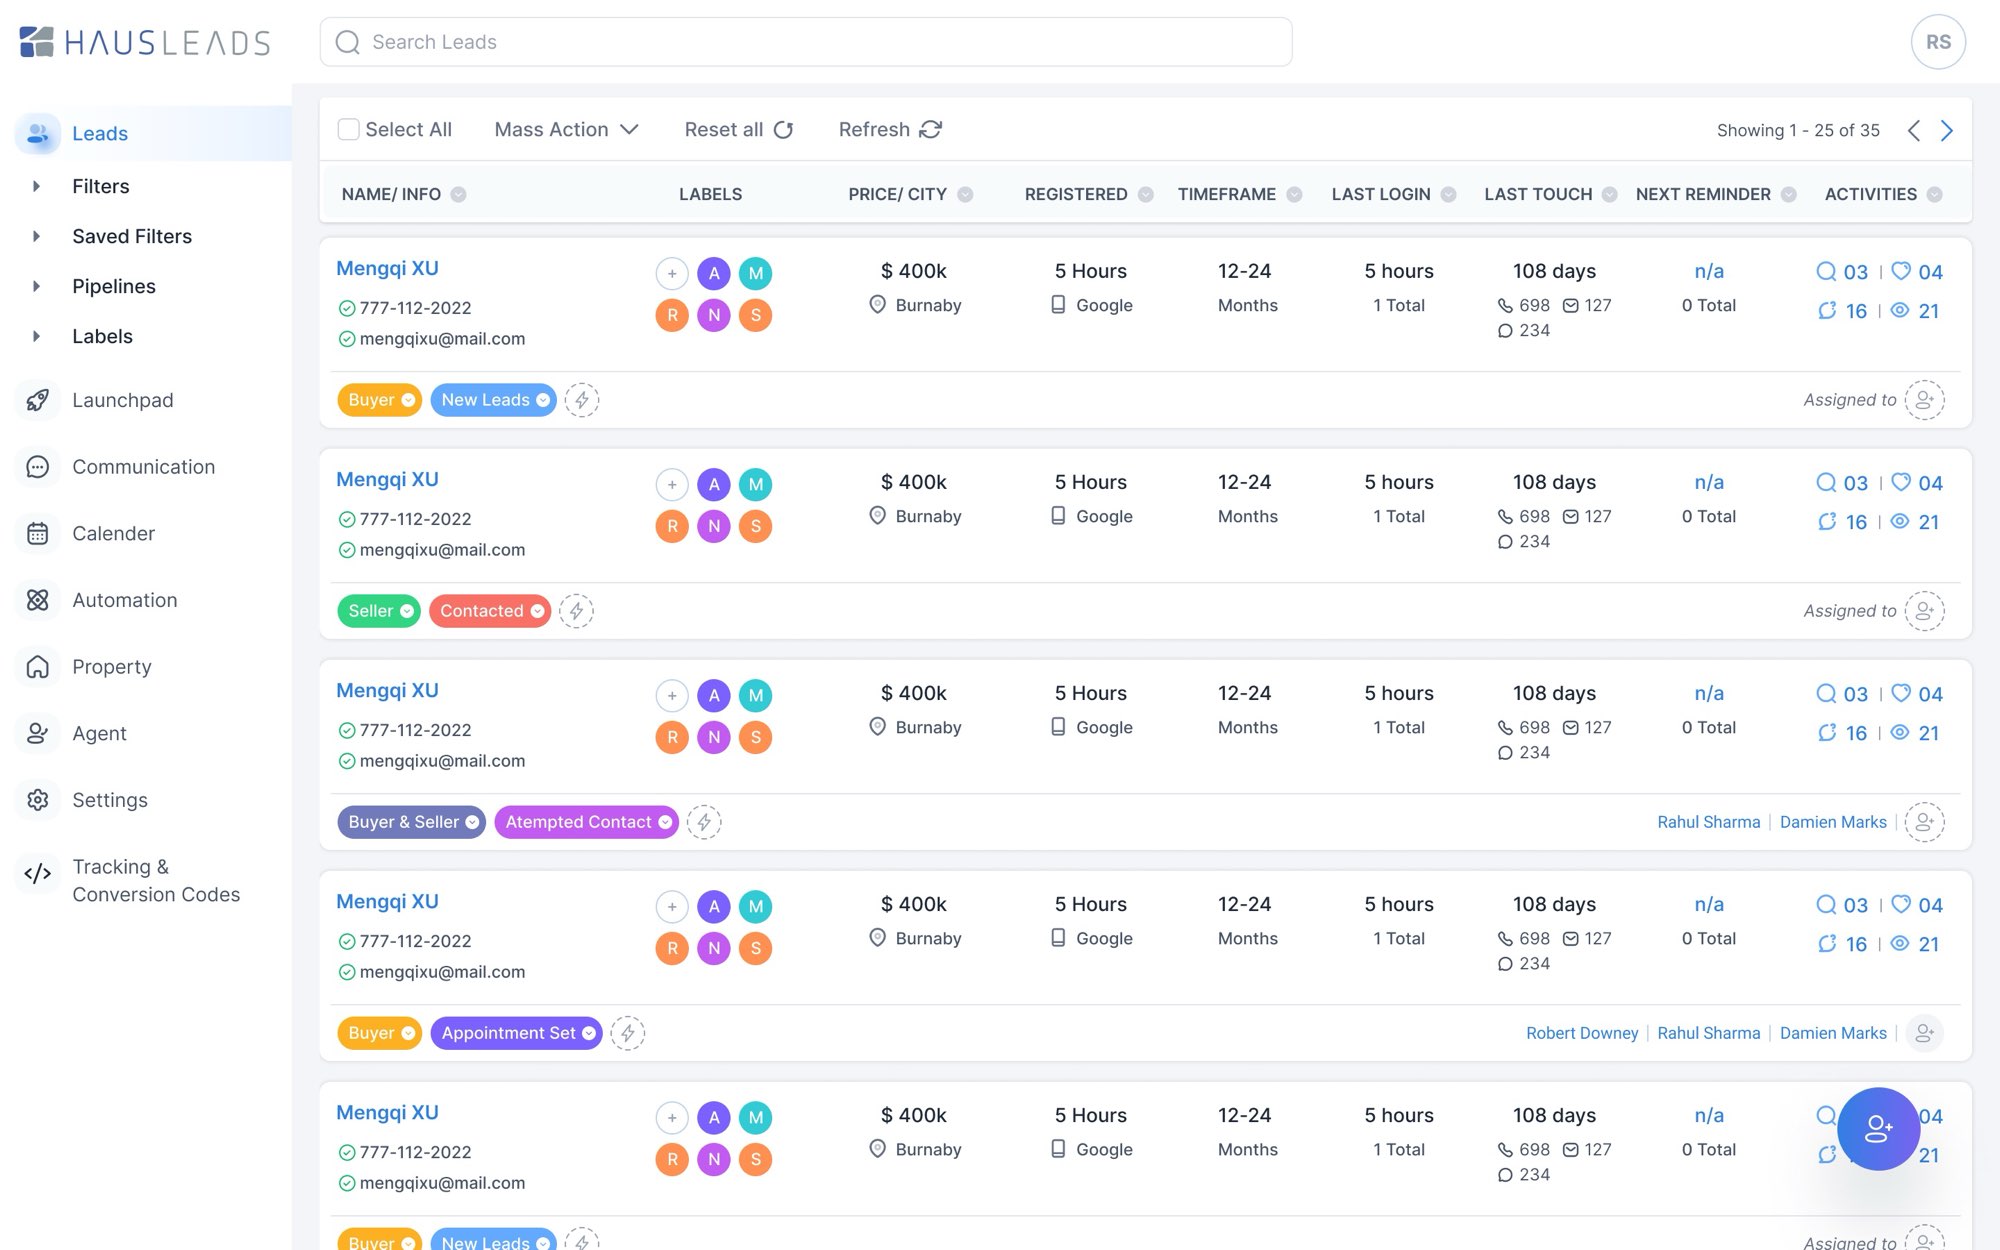Click the Refresh sync icon
This screenshot has width=2000, height=1250.
(x=931, y=130)
